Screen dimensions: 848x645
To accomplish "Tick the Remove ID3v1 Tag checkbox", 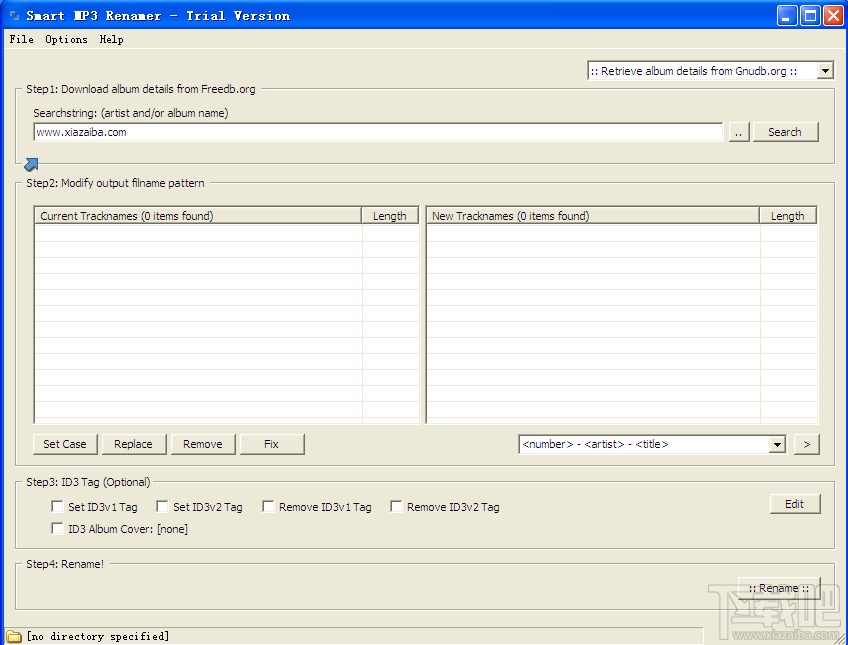I will point(268,507).
